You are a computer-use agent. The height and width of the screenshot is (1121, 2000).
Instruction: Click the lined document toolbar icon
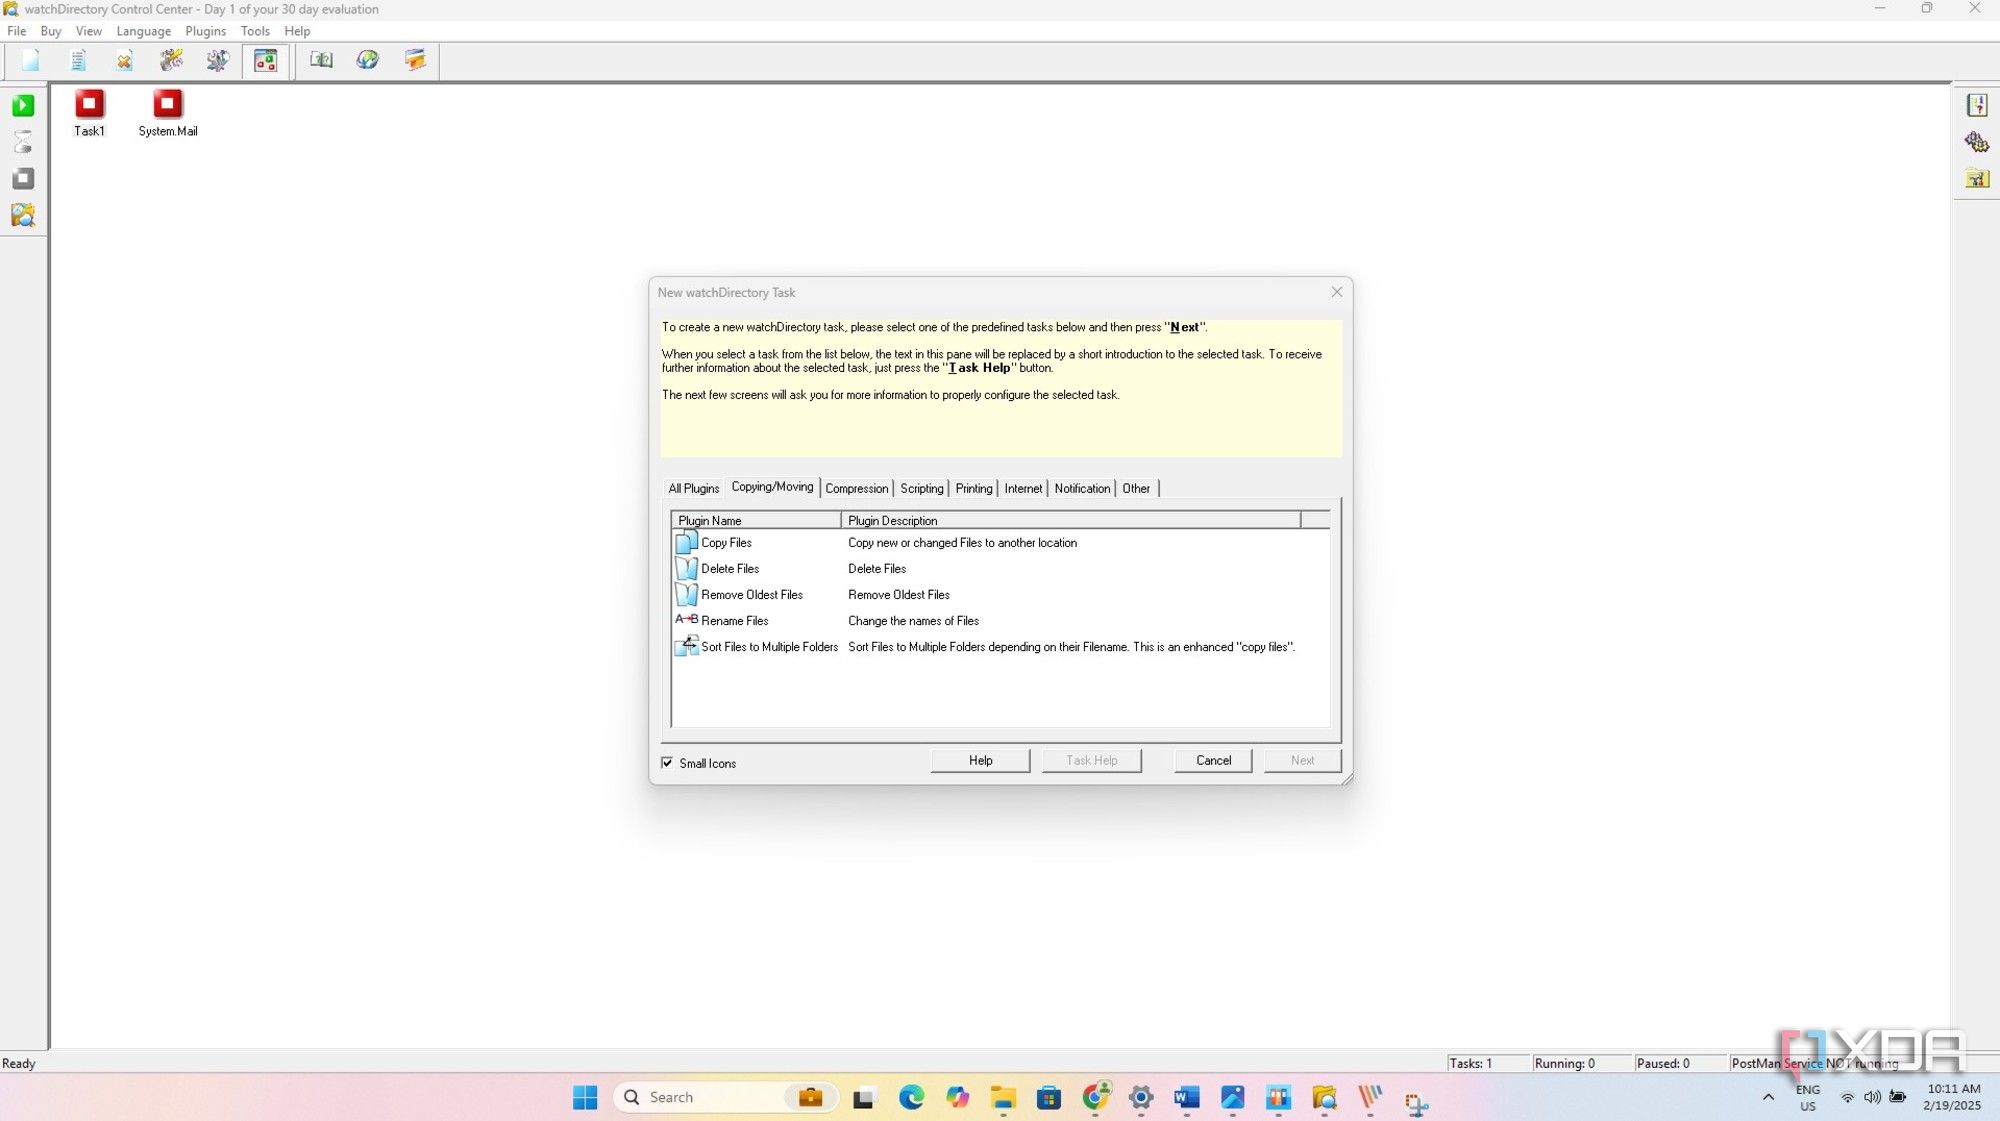(78, 61)
